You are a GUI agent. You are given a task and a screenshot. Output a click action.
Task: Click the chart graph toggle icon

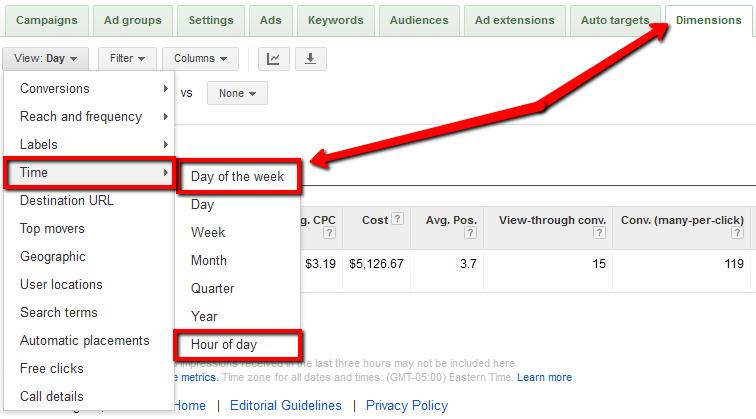click(x=273, y=59)
